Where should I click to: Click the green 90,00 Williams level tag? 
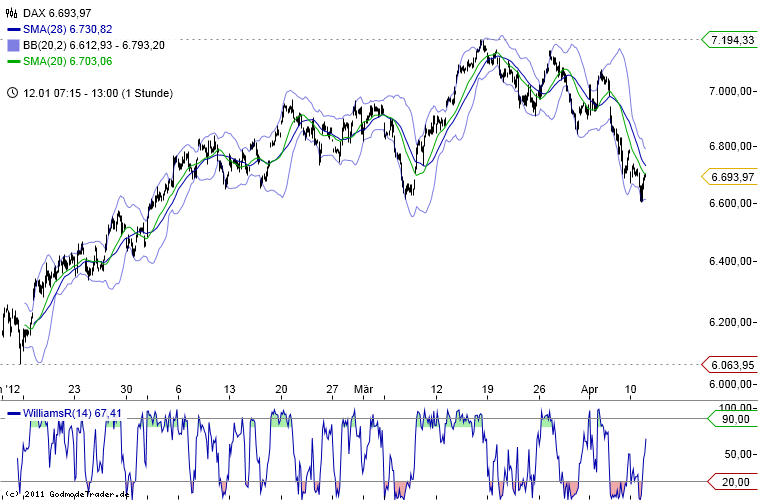pos(731,419)
